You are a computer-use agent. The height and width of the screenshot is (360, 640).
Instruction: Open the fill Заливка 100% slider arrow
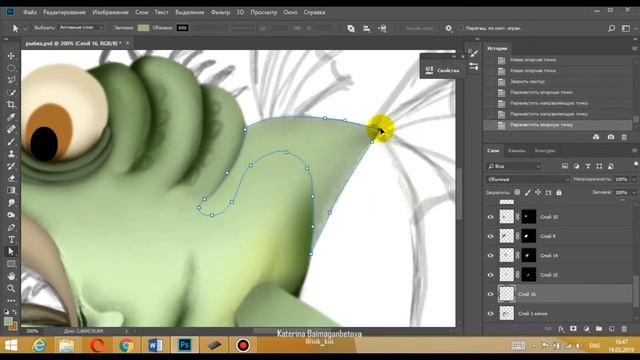click(x=634, y=192)
